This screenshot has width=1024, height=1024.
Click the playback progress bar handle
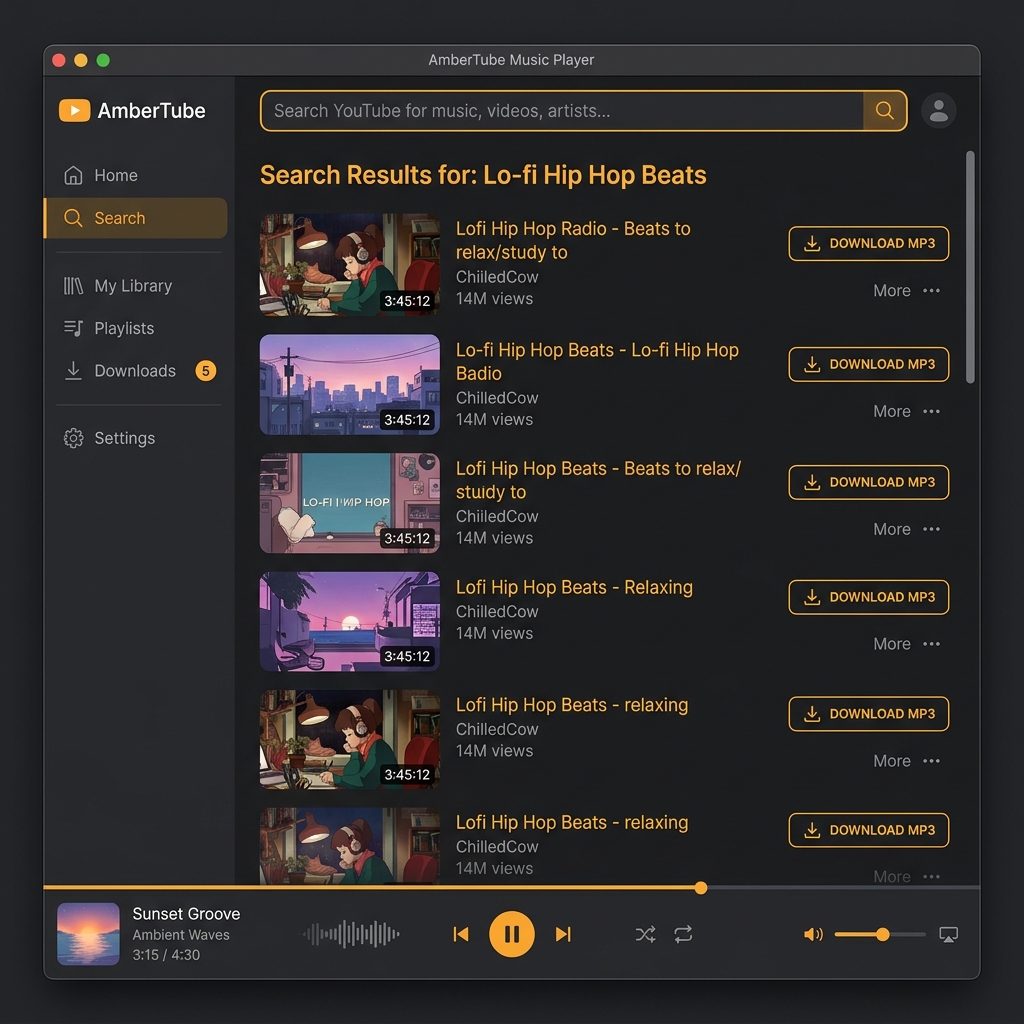[x=701, y=888]
